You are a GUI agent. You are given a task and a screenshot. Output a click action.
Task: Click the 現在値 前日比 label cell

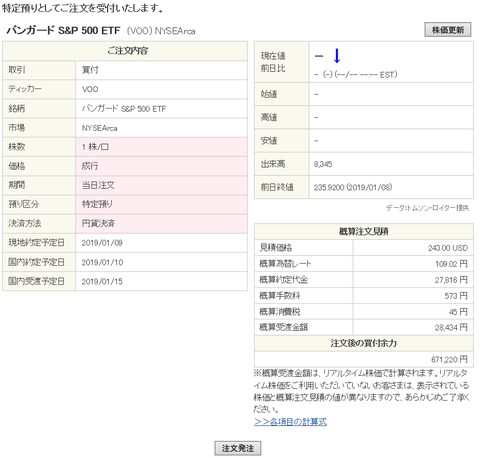pos(282,62)
